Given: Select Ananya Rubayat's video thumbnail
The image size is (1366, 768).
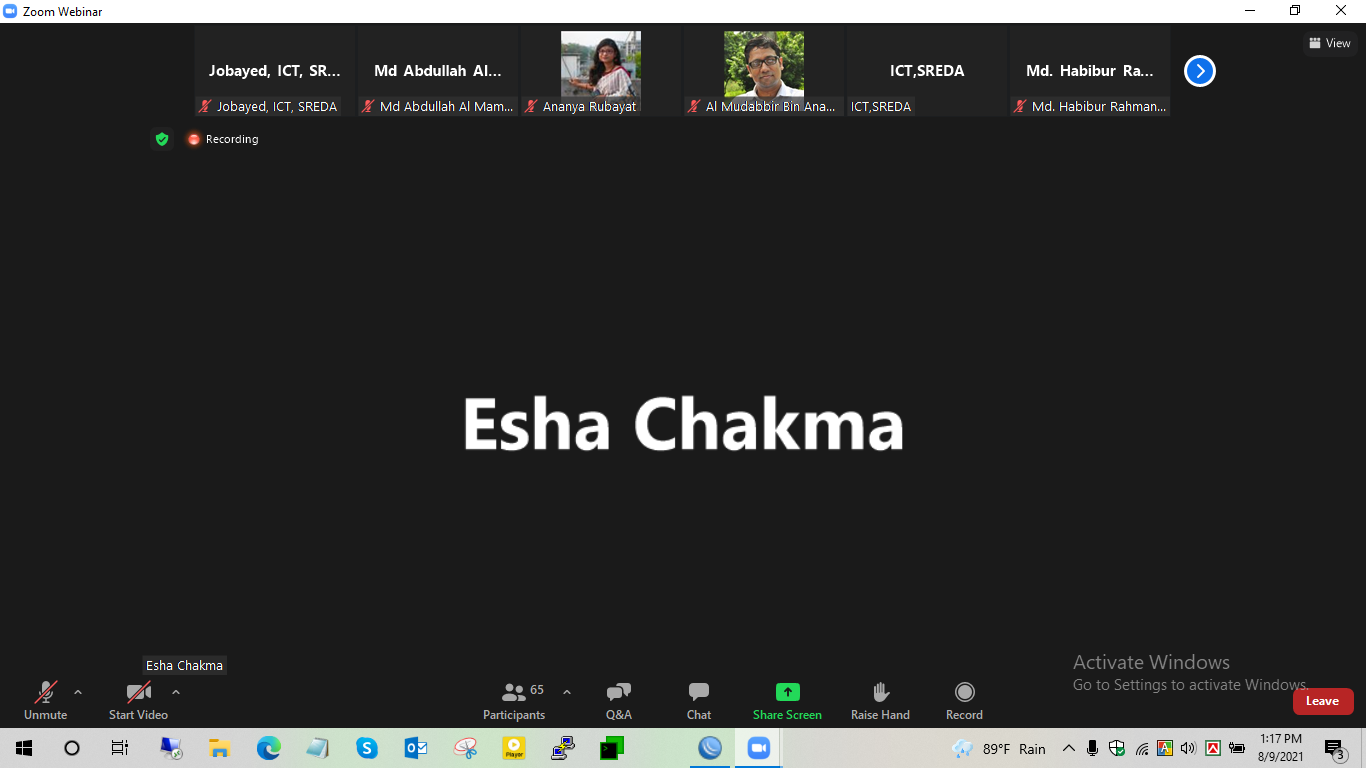Looking at the screenshot, I should (x=600, y=71).
